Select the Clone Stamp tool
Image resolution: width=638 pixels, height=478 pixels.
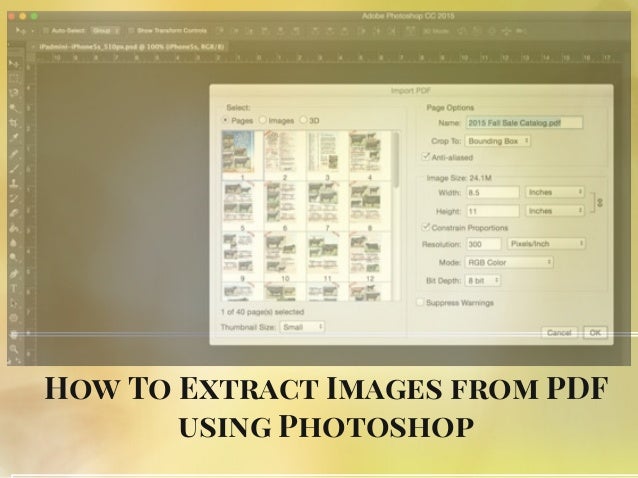pos(14,183)
